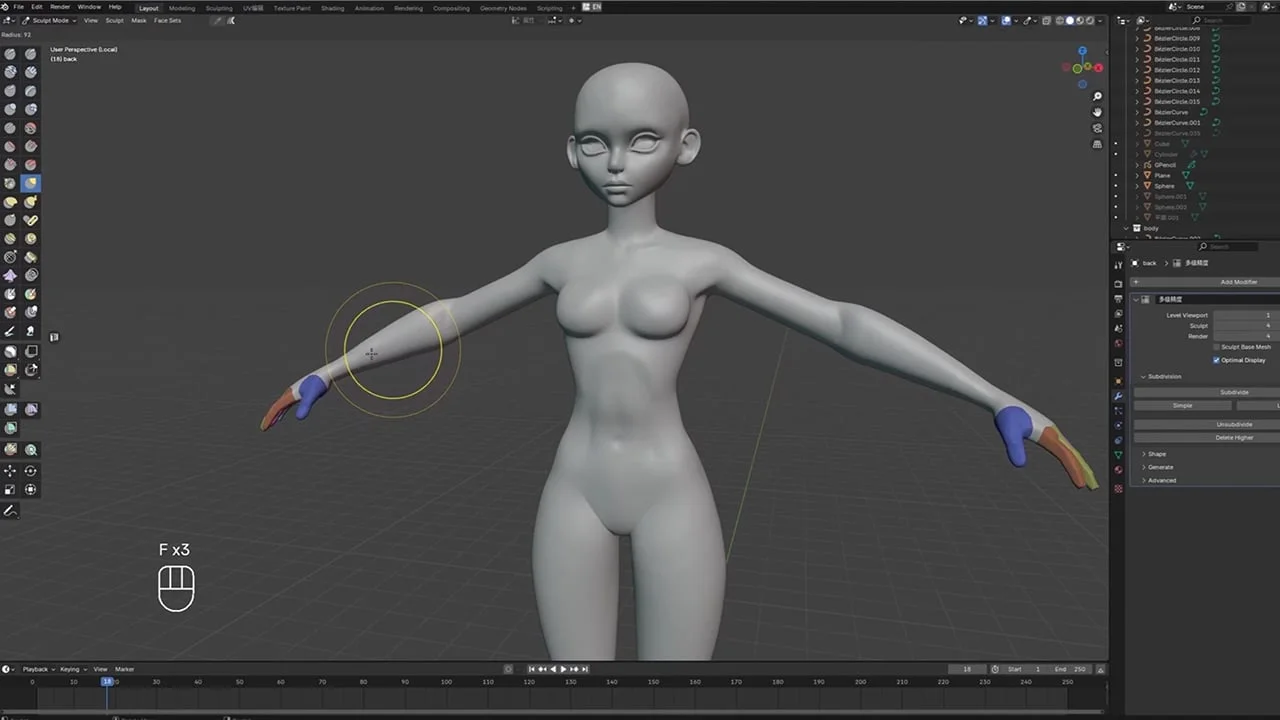
Task: Click the Add Modifier button
Action: click(x=1238, y=282)
